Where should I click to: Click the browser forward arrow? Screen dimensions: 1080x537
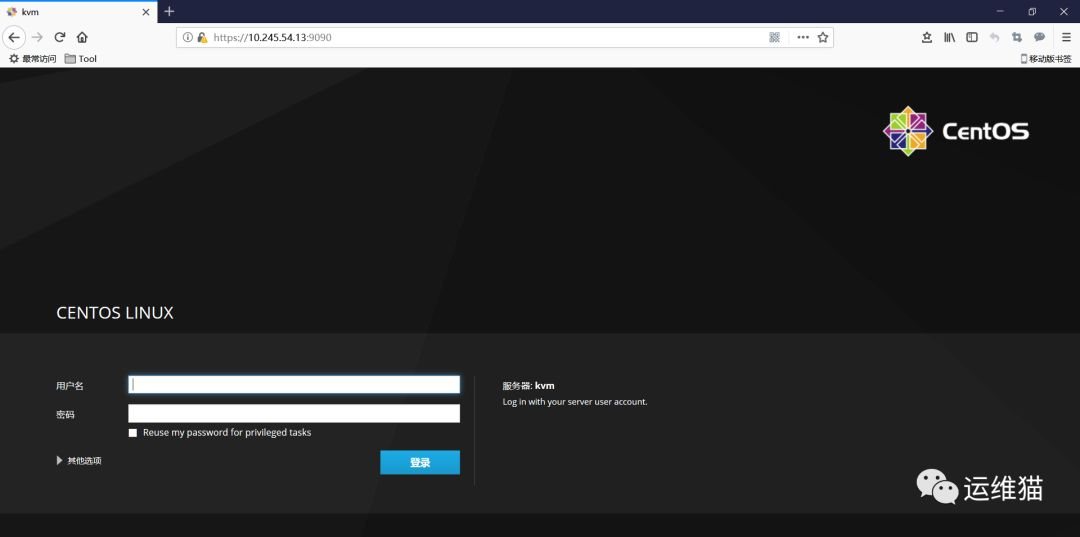click(37, 37)
